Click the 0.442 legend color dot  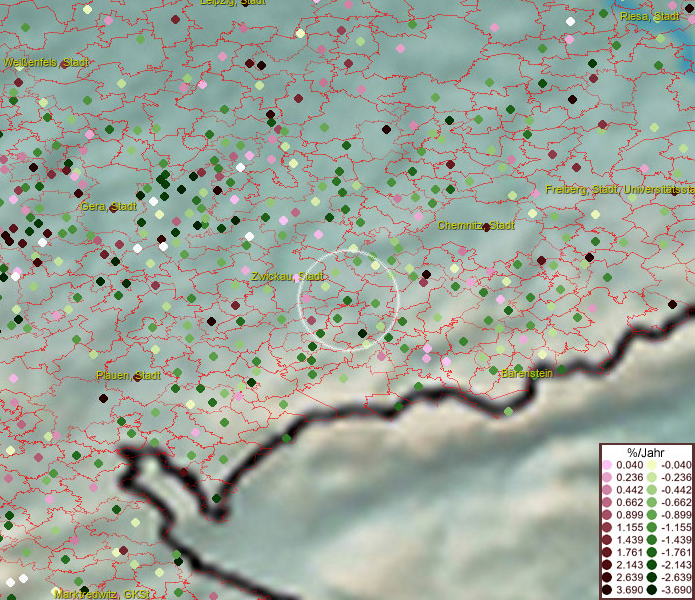[x=607, y=490]
